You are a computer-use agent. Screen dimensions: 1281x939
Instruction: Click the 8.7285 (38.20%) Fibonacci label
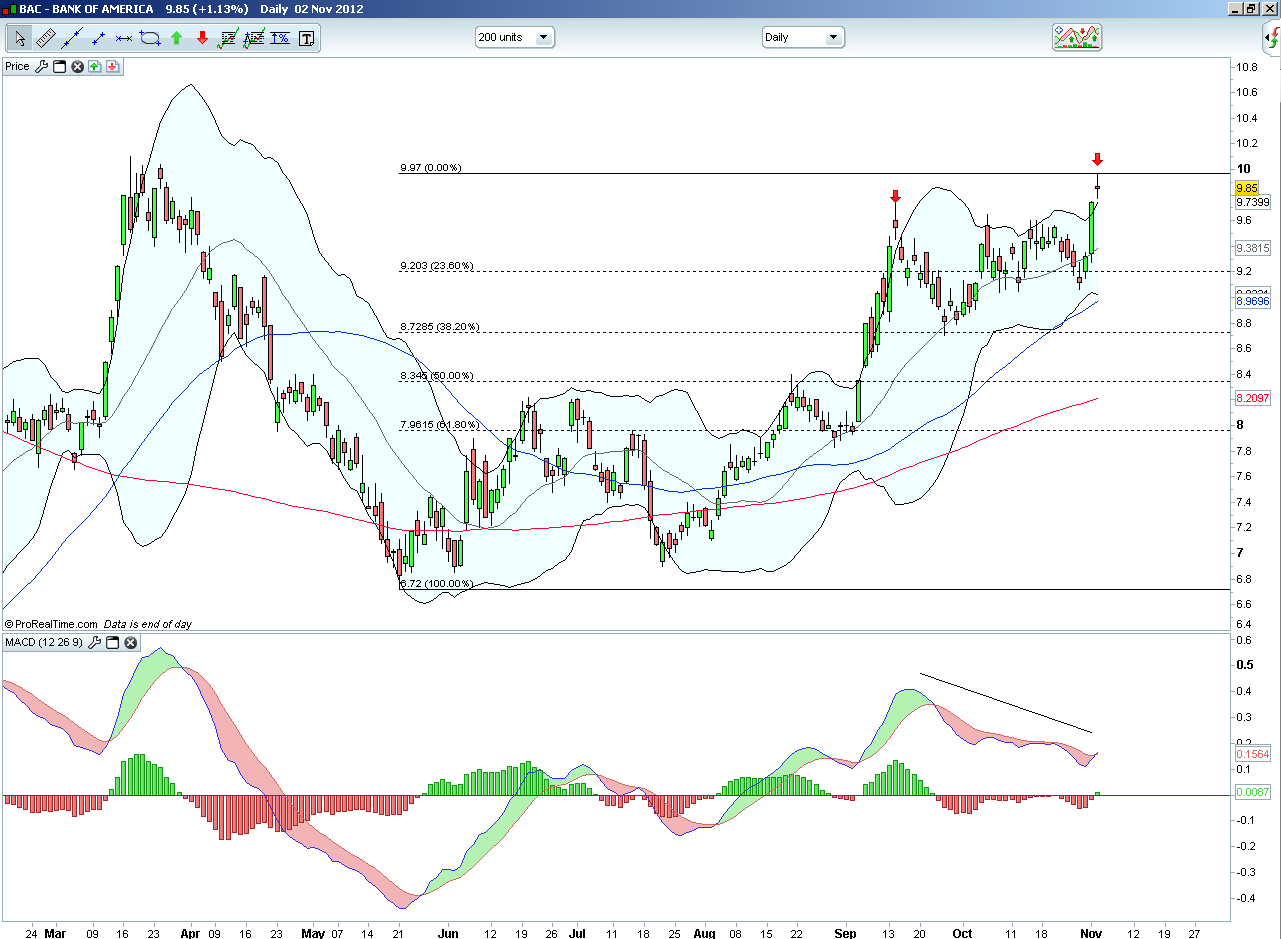(439, 327)
